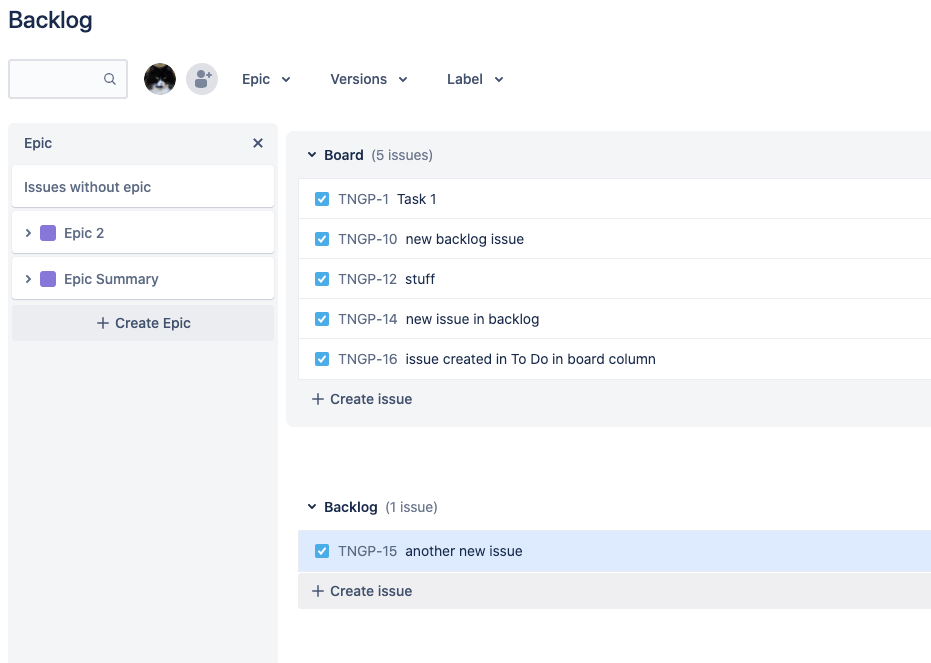931x663 pixels.
Task: Click the search magnifier icon
Action: click(x=110, y=79)
